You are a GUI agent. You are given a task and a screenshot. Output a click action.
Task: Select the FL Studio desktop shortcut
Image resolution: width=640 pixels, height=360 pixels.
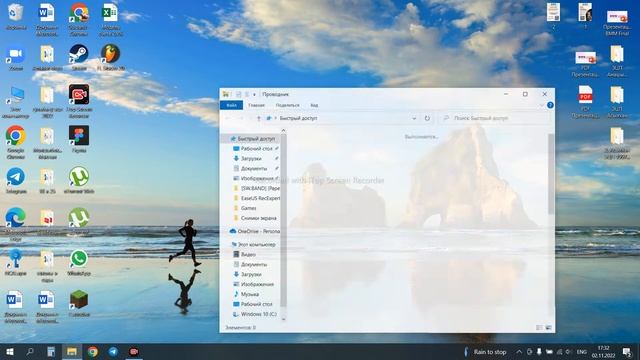pyautogui.click(x=111, y=58)
